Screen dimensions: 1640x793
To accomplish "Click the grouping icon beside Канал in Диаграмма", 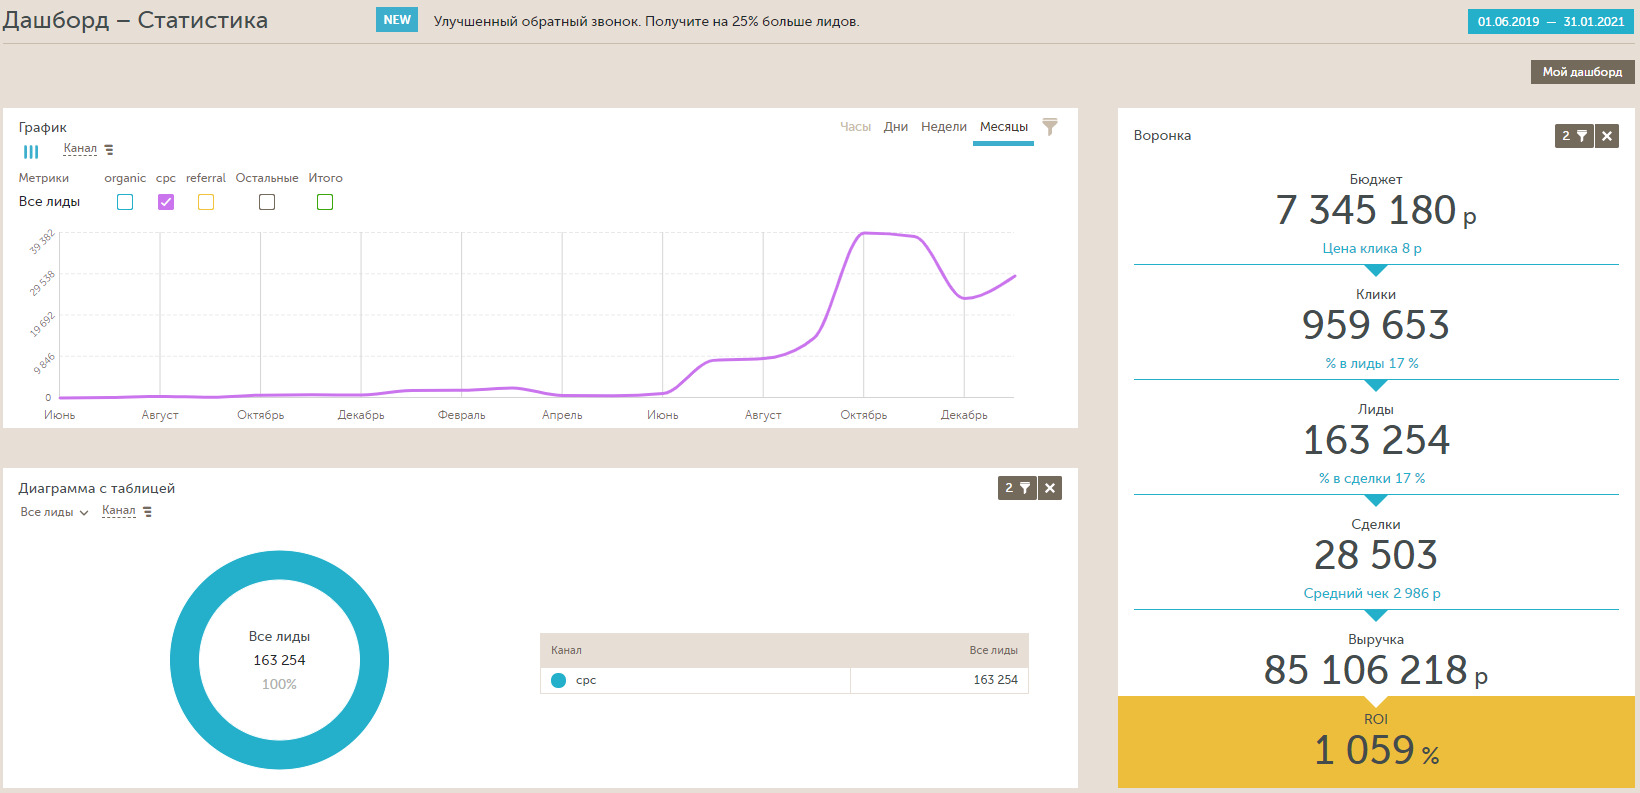I will (148, 512).
